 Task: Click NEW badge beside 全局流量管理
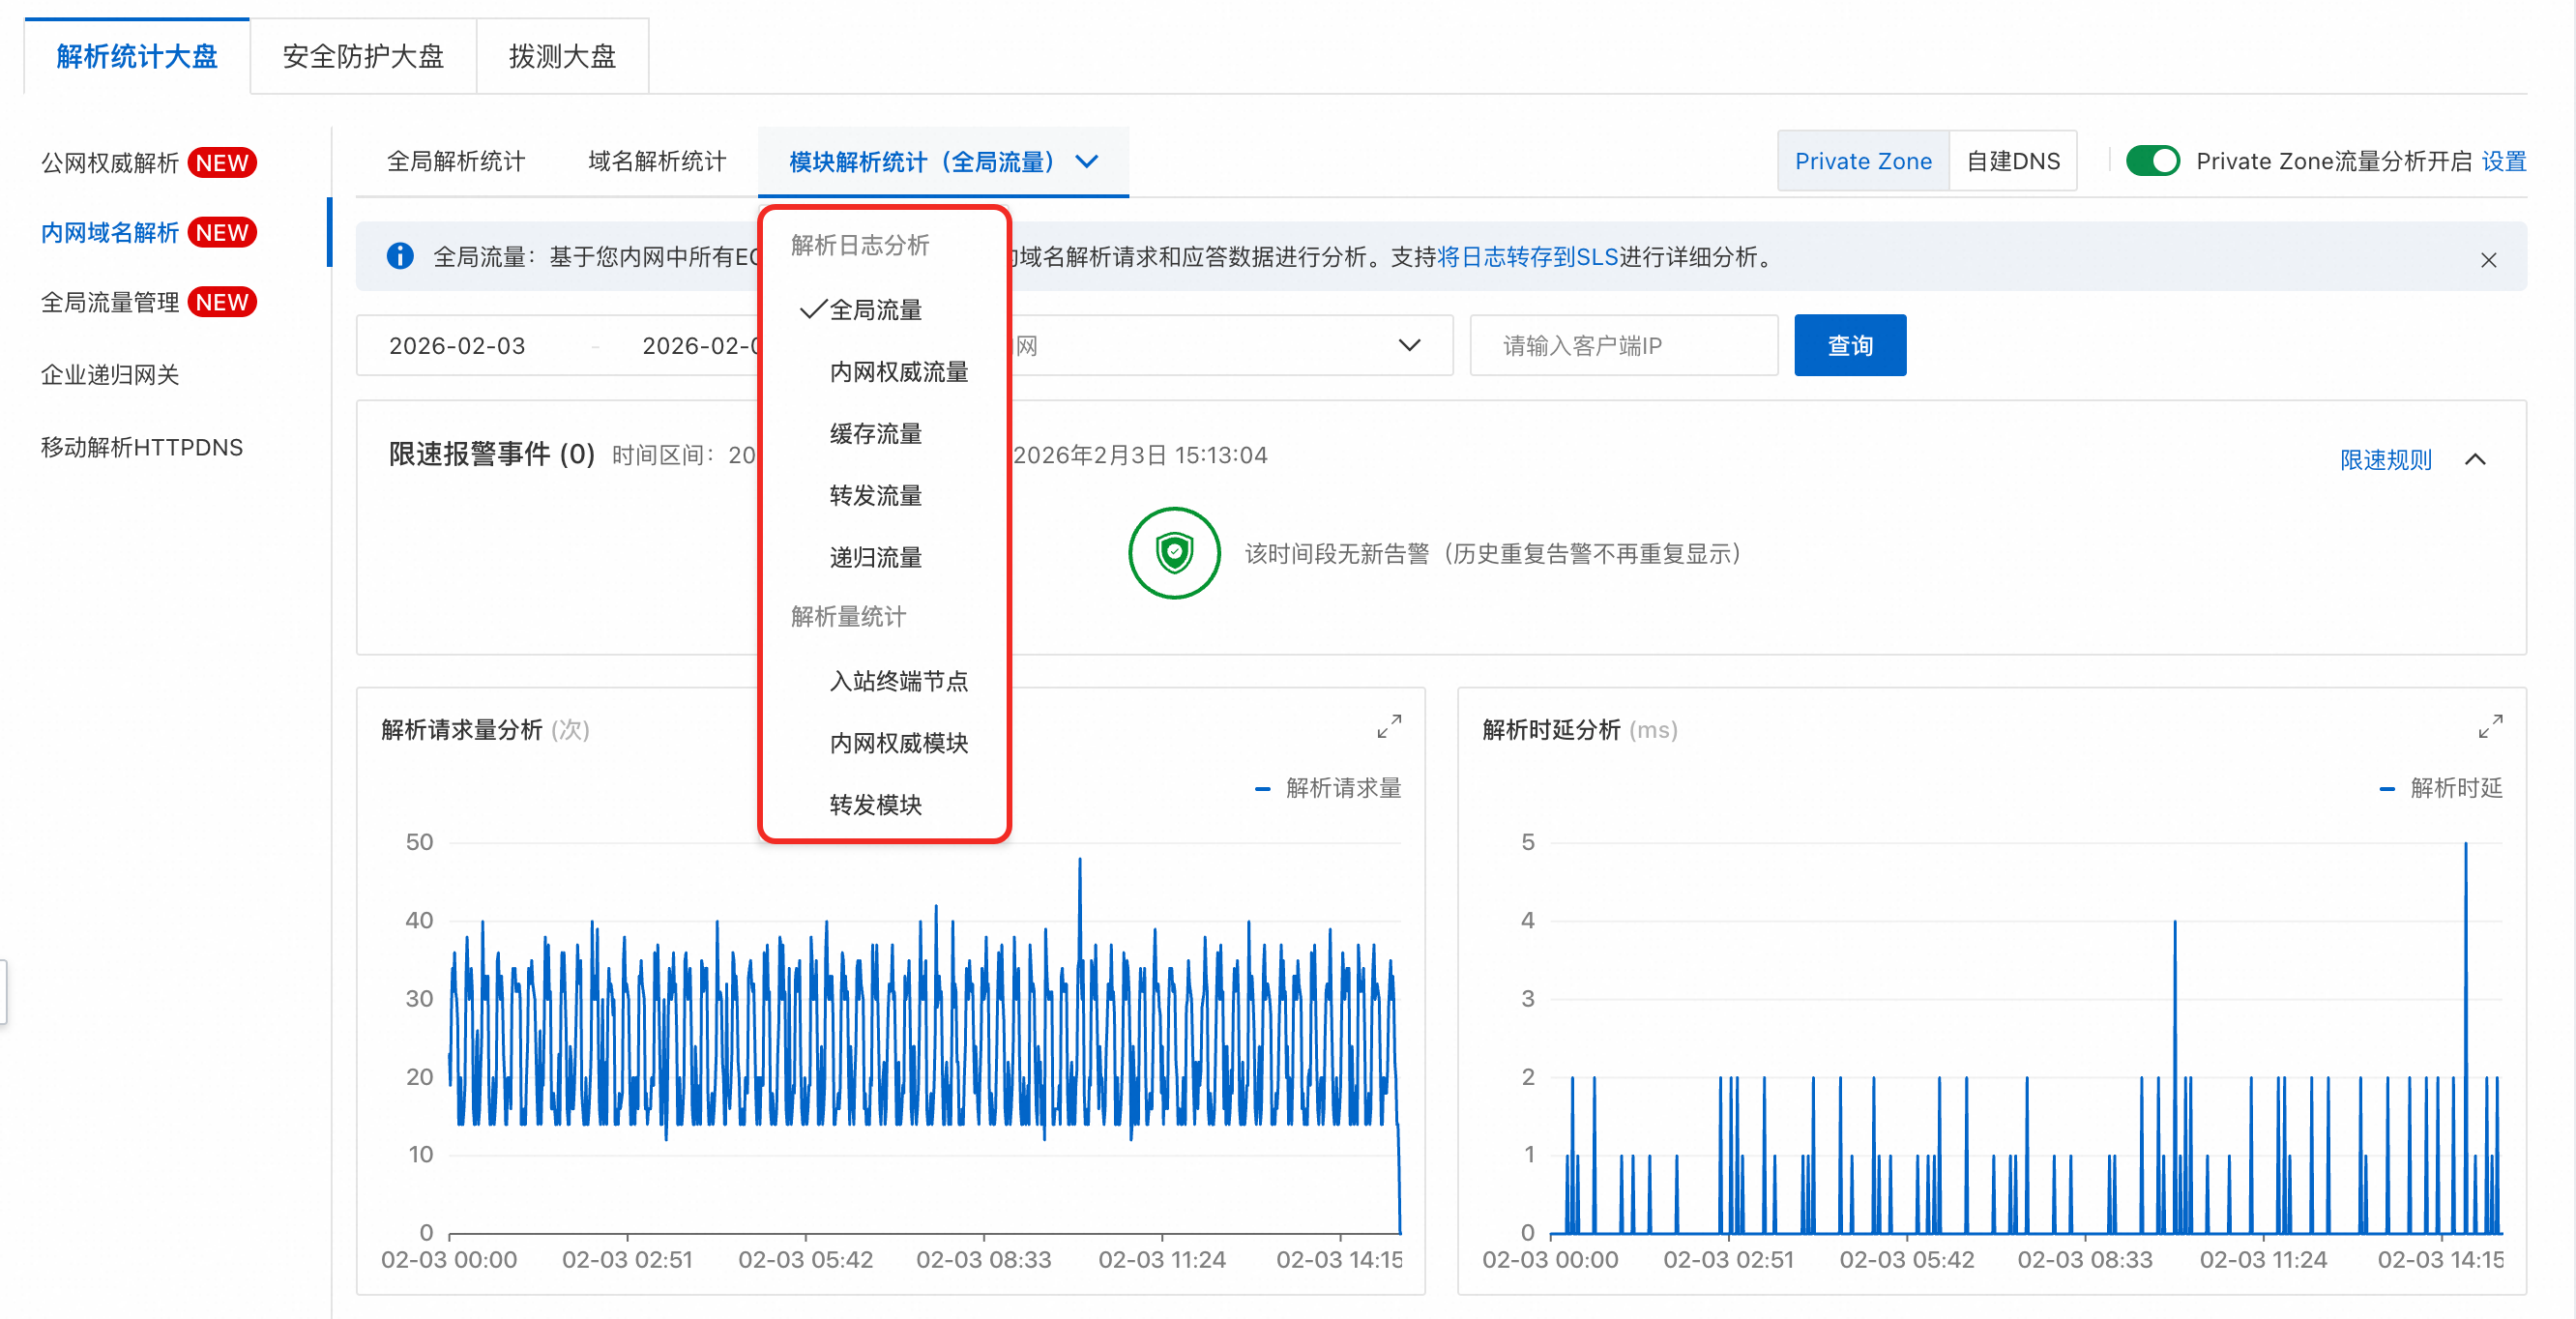222,302
